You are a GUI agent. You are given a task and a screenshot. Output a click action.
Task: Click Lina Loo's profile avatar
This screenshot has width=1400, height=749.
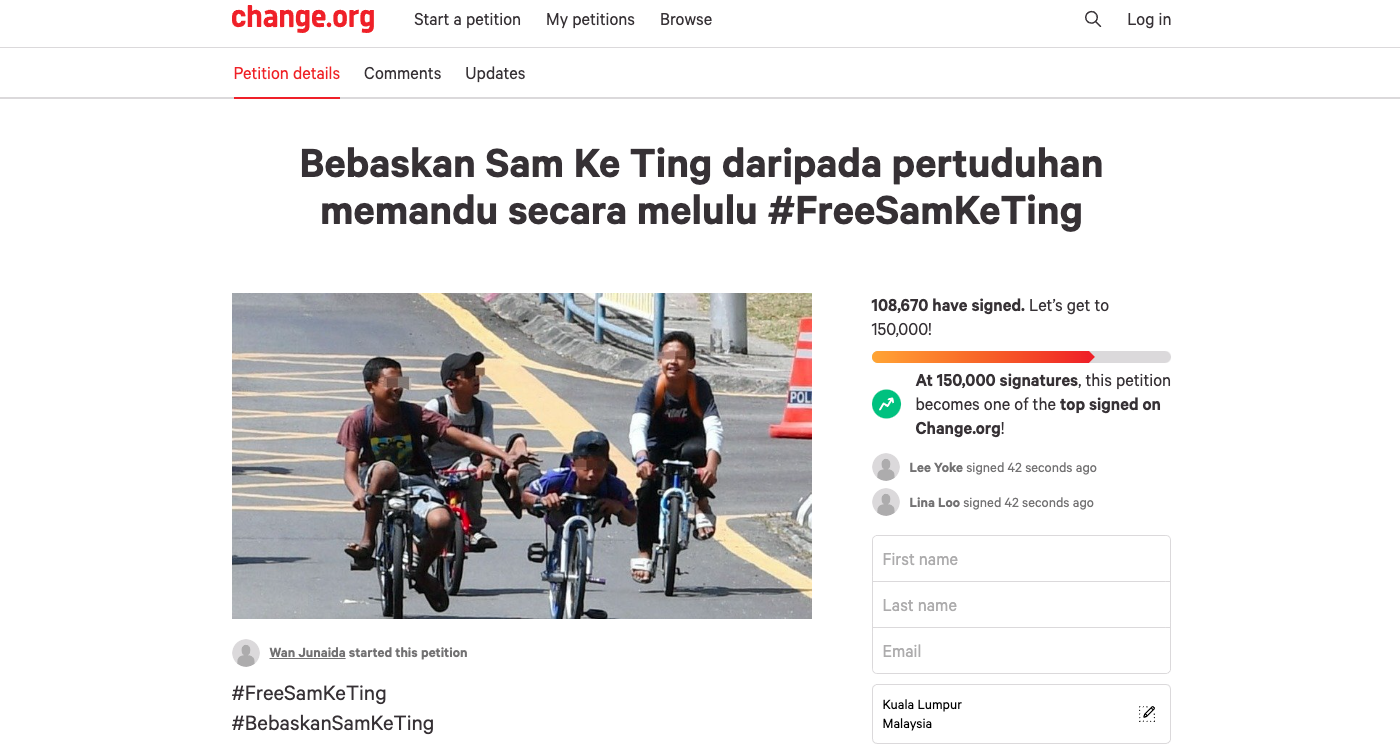(x=886, y=502)
